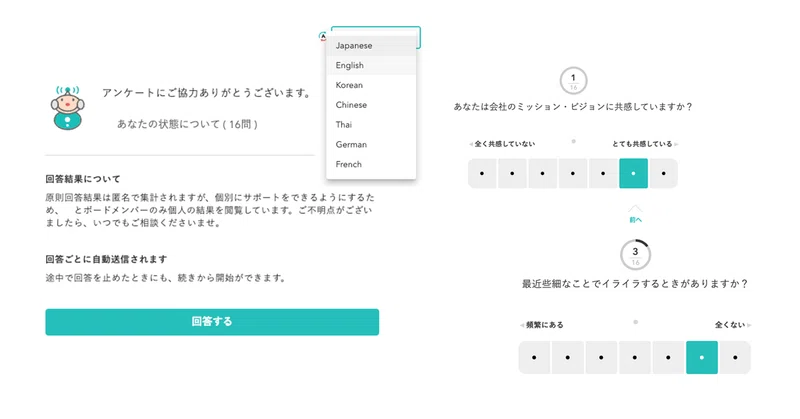Click the 全く共感していない scale label
This screenshot has height=419, width=800.
pyautogui.click(x=505, y=144)
